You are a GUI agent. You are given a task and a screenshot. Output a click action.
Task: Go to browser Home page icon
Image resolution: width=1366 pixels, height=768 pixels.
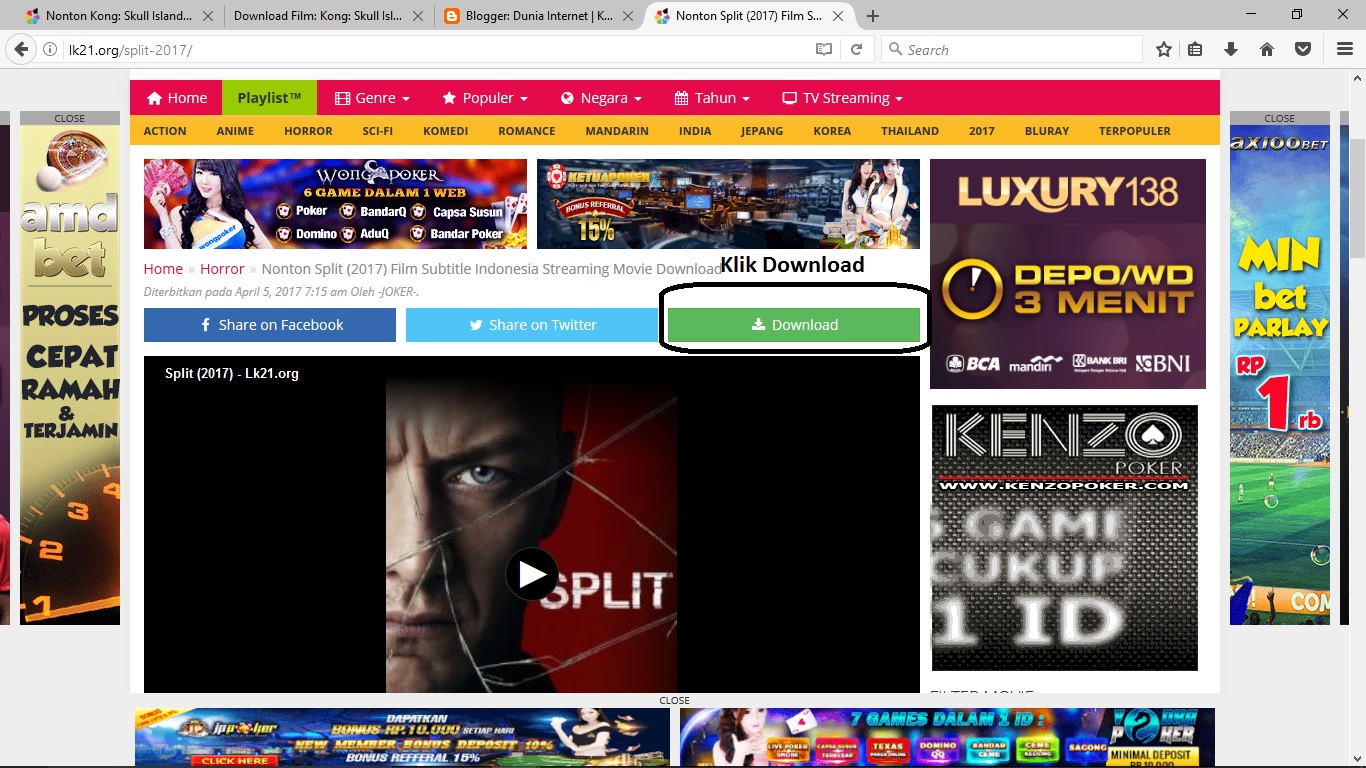click(x=1267, y=49)
